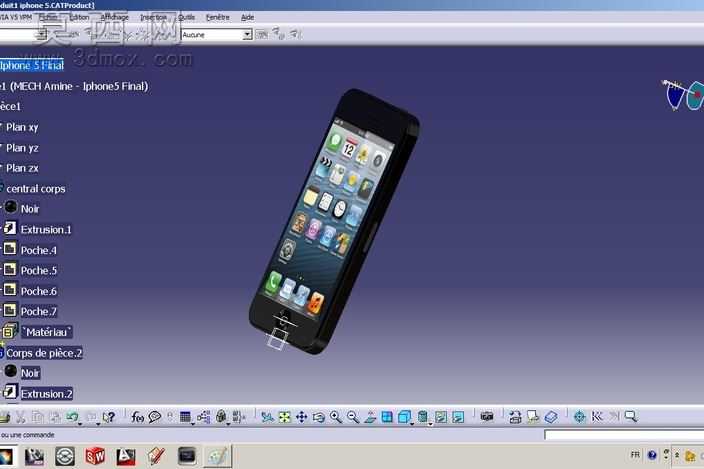Screen dimensions: 704x469
Task: Click the iPhone 3D model in viewport
Action: coord(334,222)
